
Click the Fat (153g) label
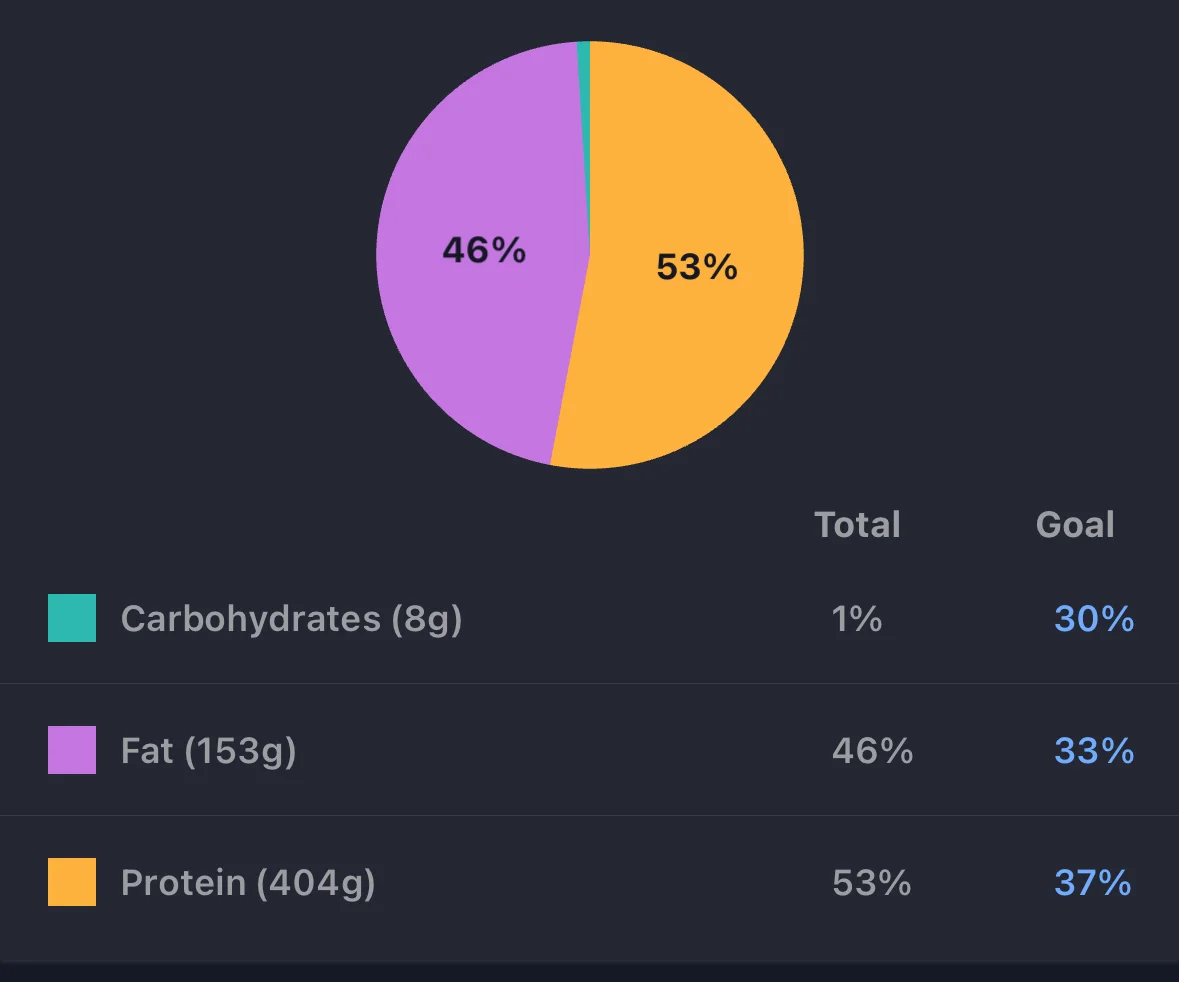(209, 751)
